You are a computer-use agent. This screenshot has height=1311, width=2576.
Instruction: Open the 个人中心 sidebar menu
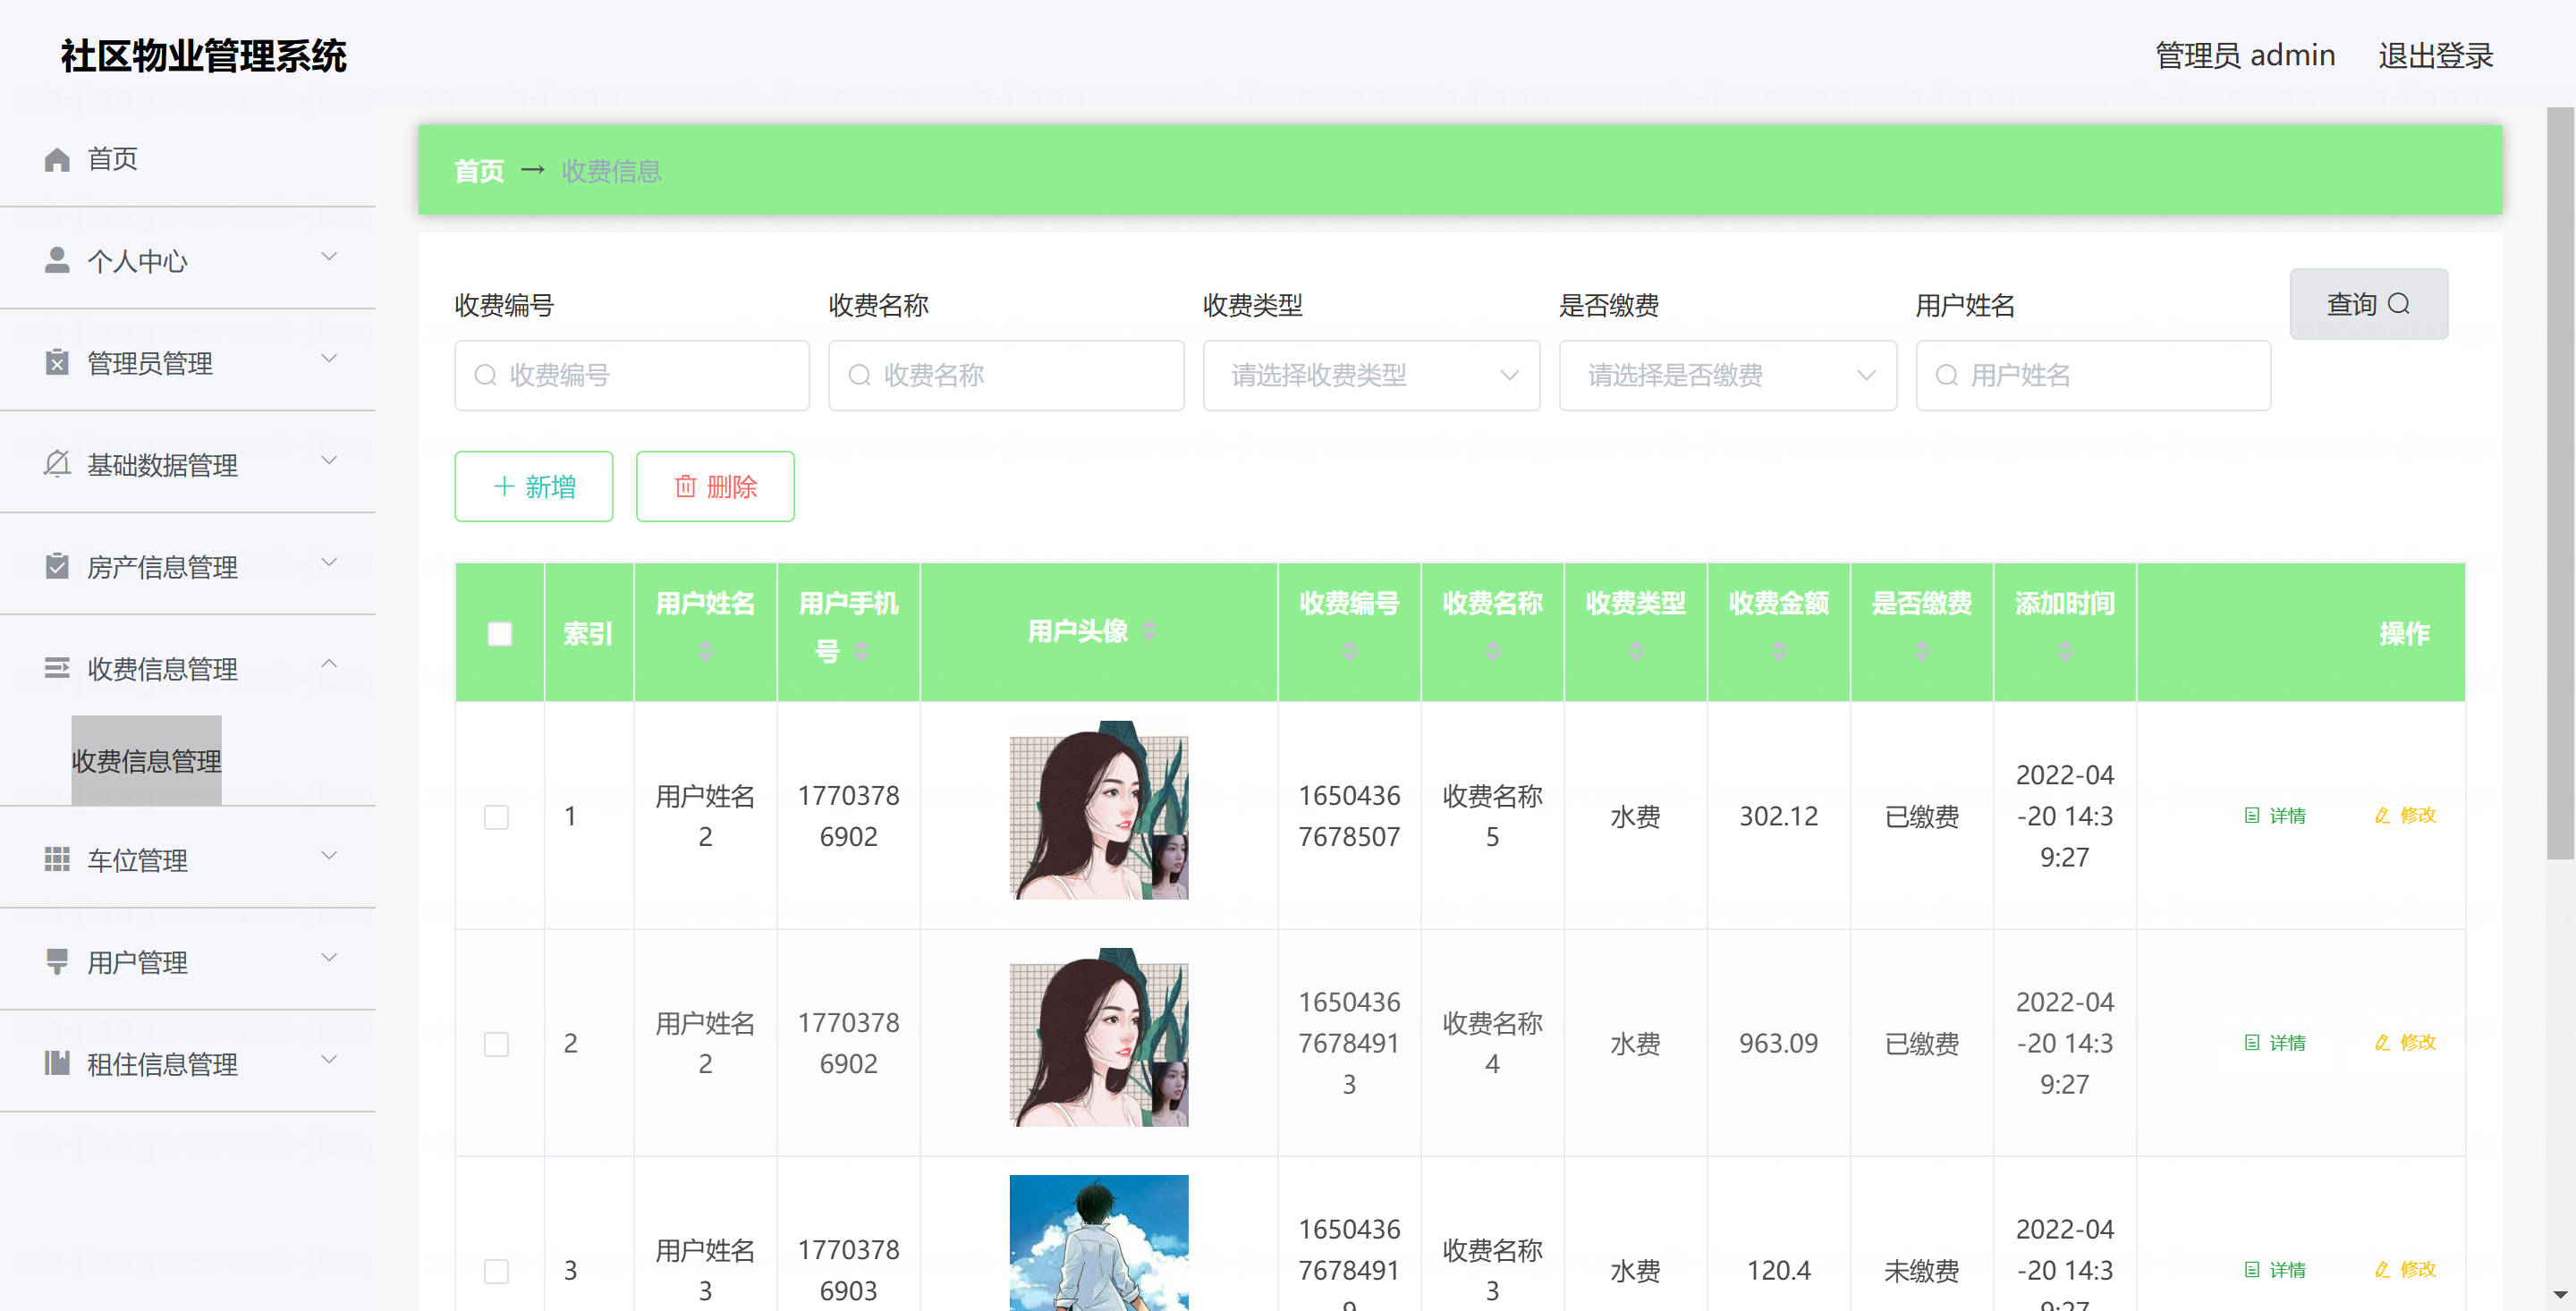(188, 260)
